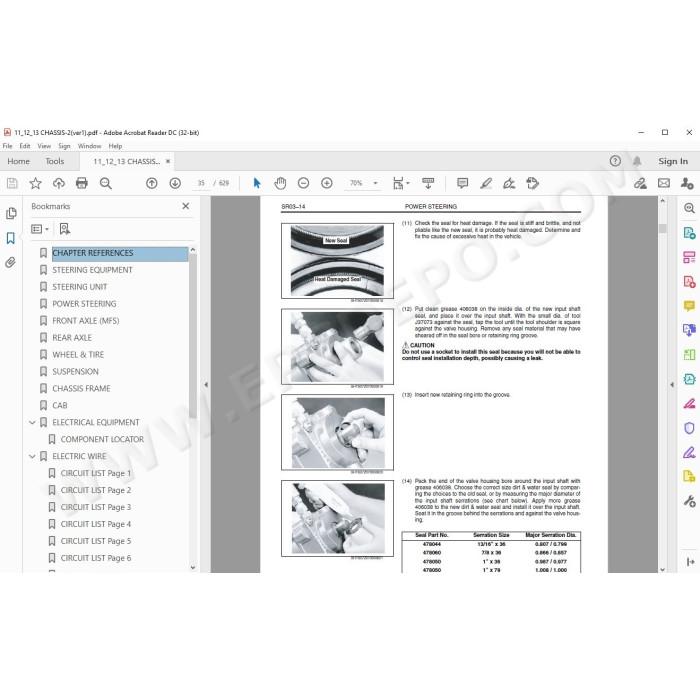This screenshot has height=700, width=700.
Task: Open the find text magnifier icon
Action: [x=106, y=183]
